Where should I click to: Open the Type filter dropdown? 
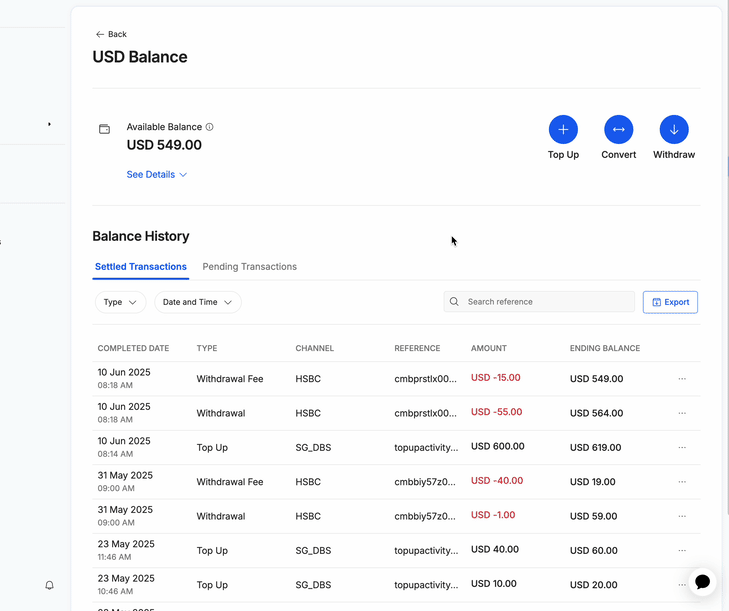coord(120,302)
